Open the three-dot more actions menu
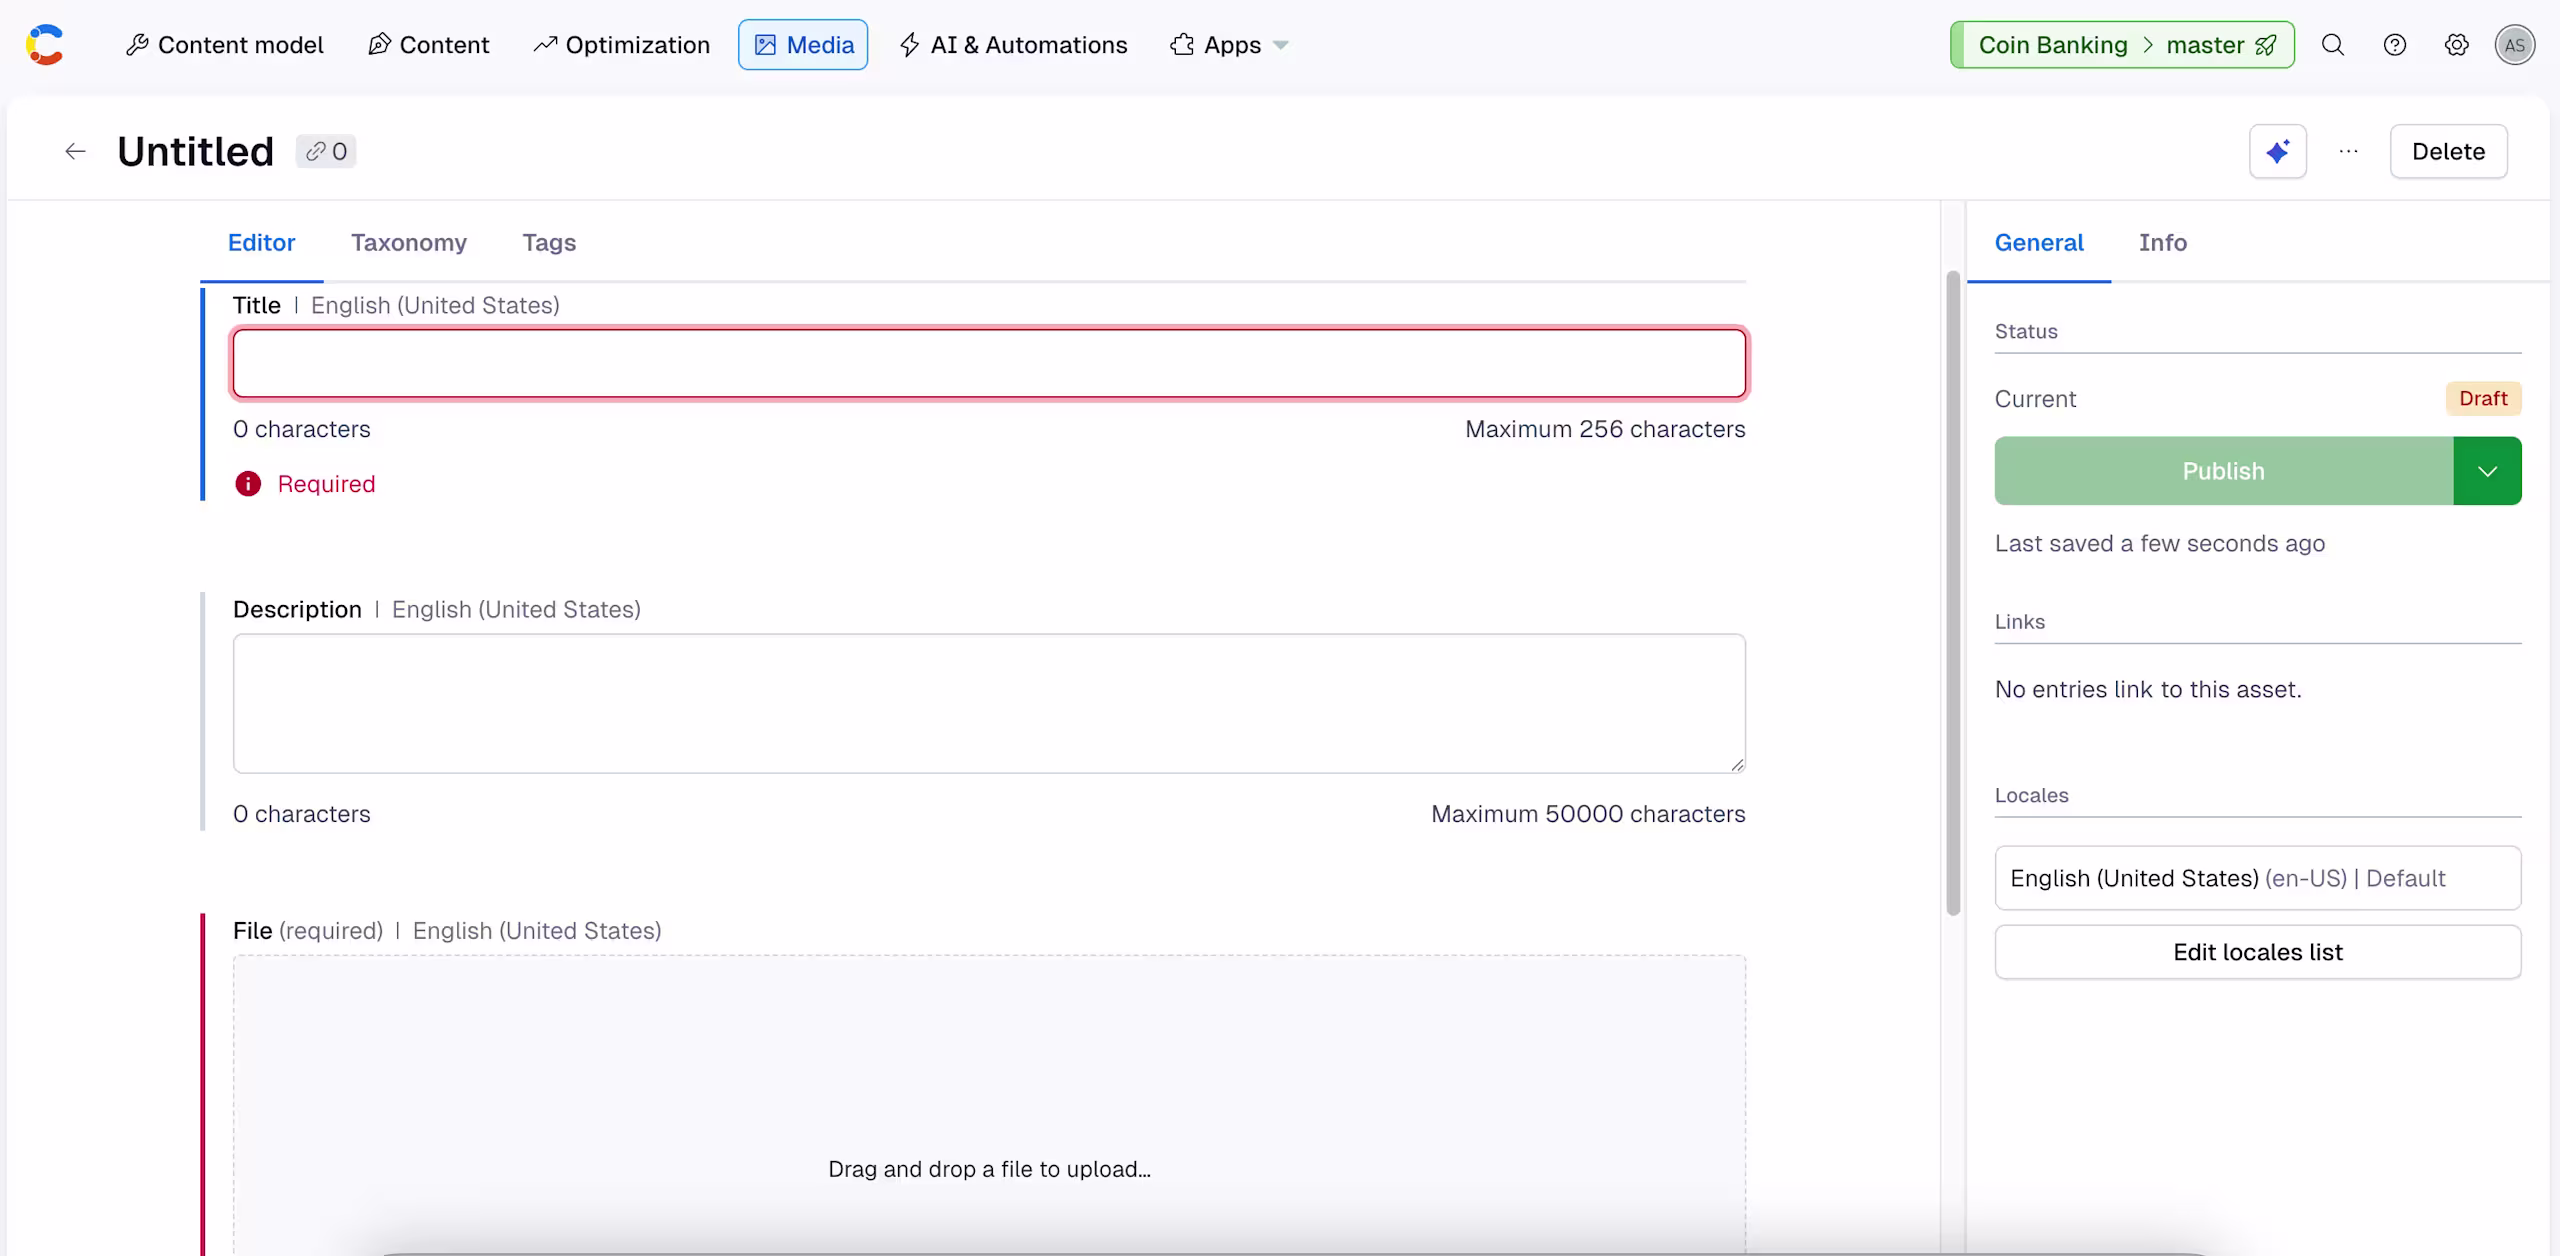The width and height of the screenshot is (2560, 1256). [2349, 151]
